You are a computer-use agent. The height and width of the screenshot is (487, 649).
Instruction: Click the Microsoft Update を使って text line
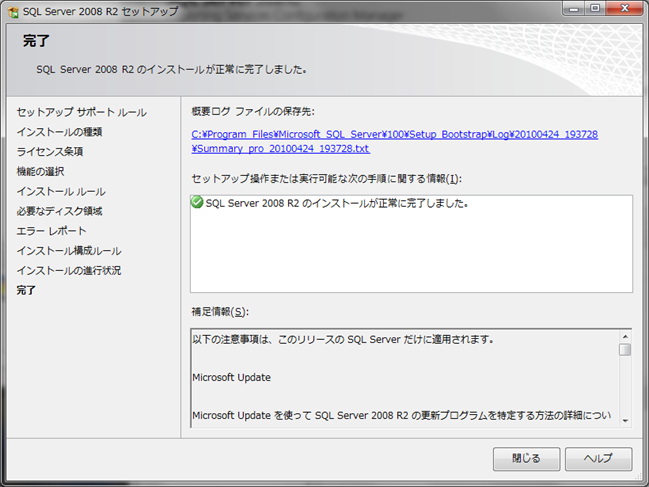401,415
